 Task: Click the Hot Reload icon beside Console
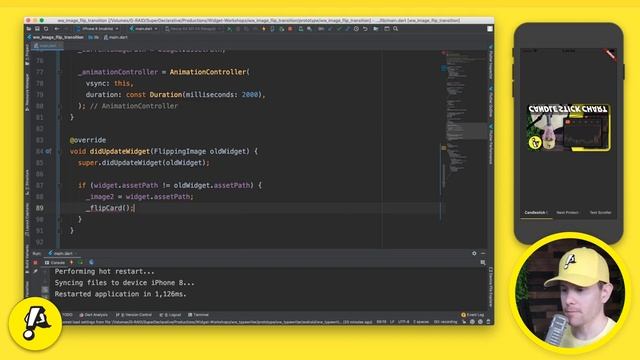pyautogui.click(x=72, y=262)
